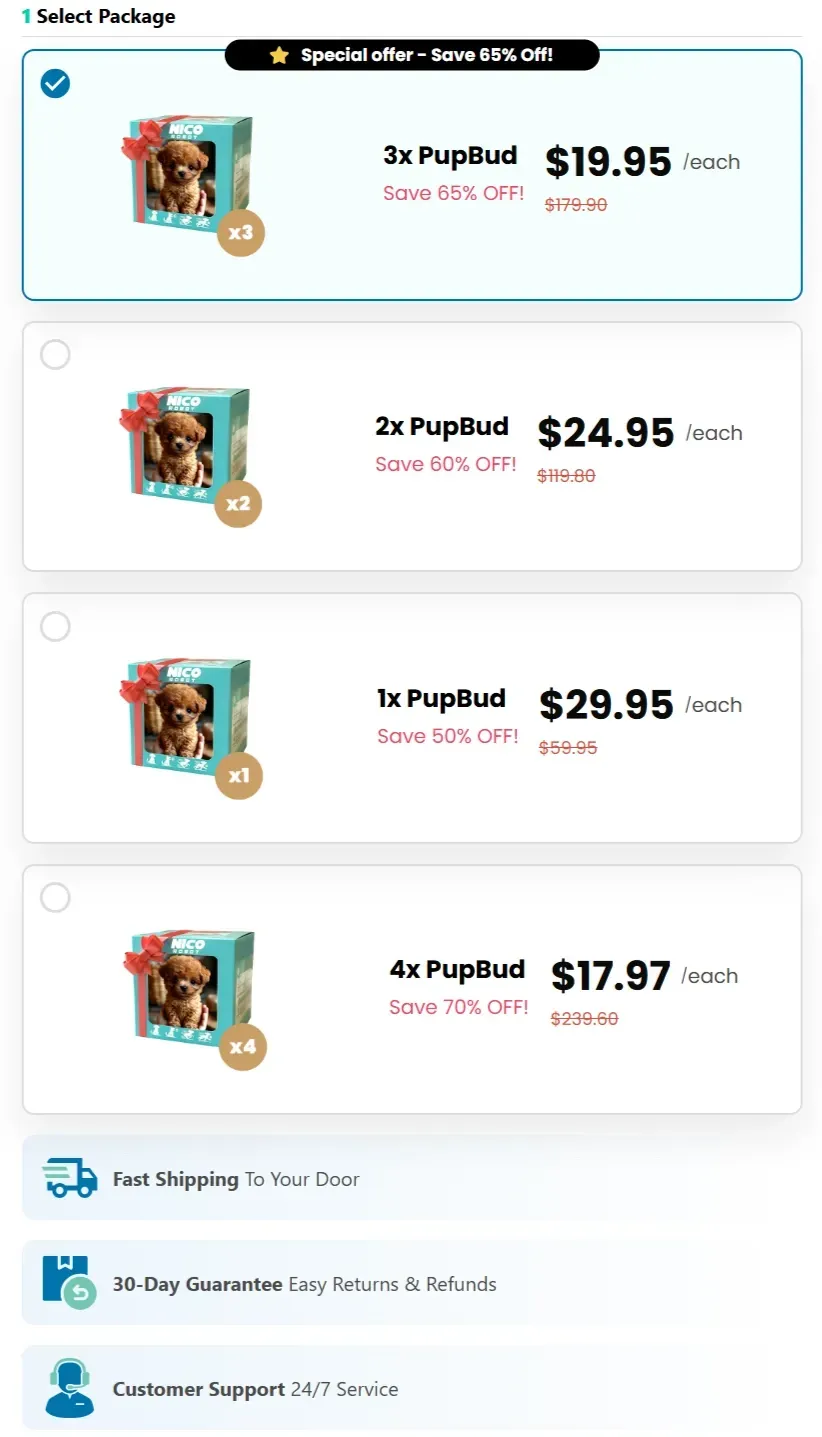822x1437 pixels.
Task: Click the crossed-out $179.90 price
Action: pyautogui.click(x=574, y=202)
